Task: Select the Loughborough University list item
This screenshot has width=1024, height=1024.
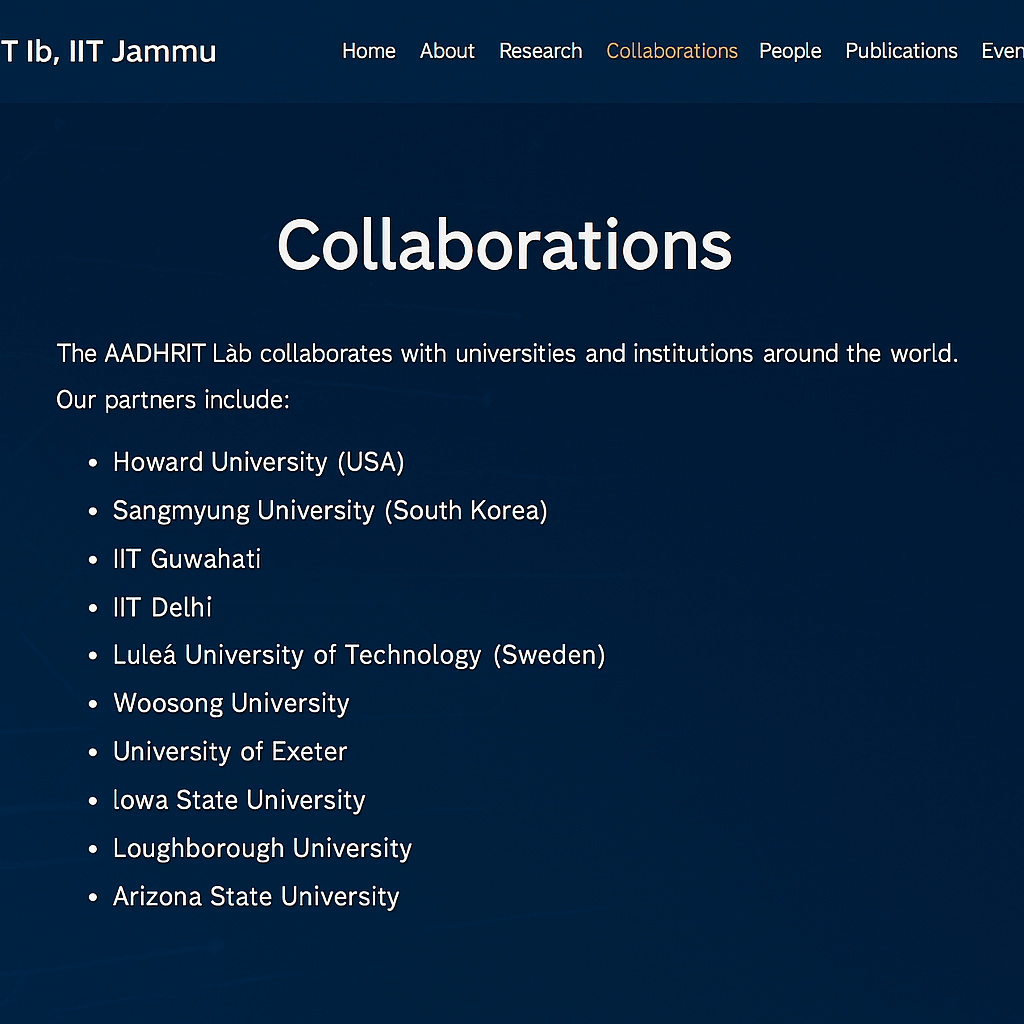Action: (x=262, y=848)
